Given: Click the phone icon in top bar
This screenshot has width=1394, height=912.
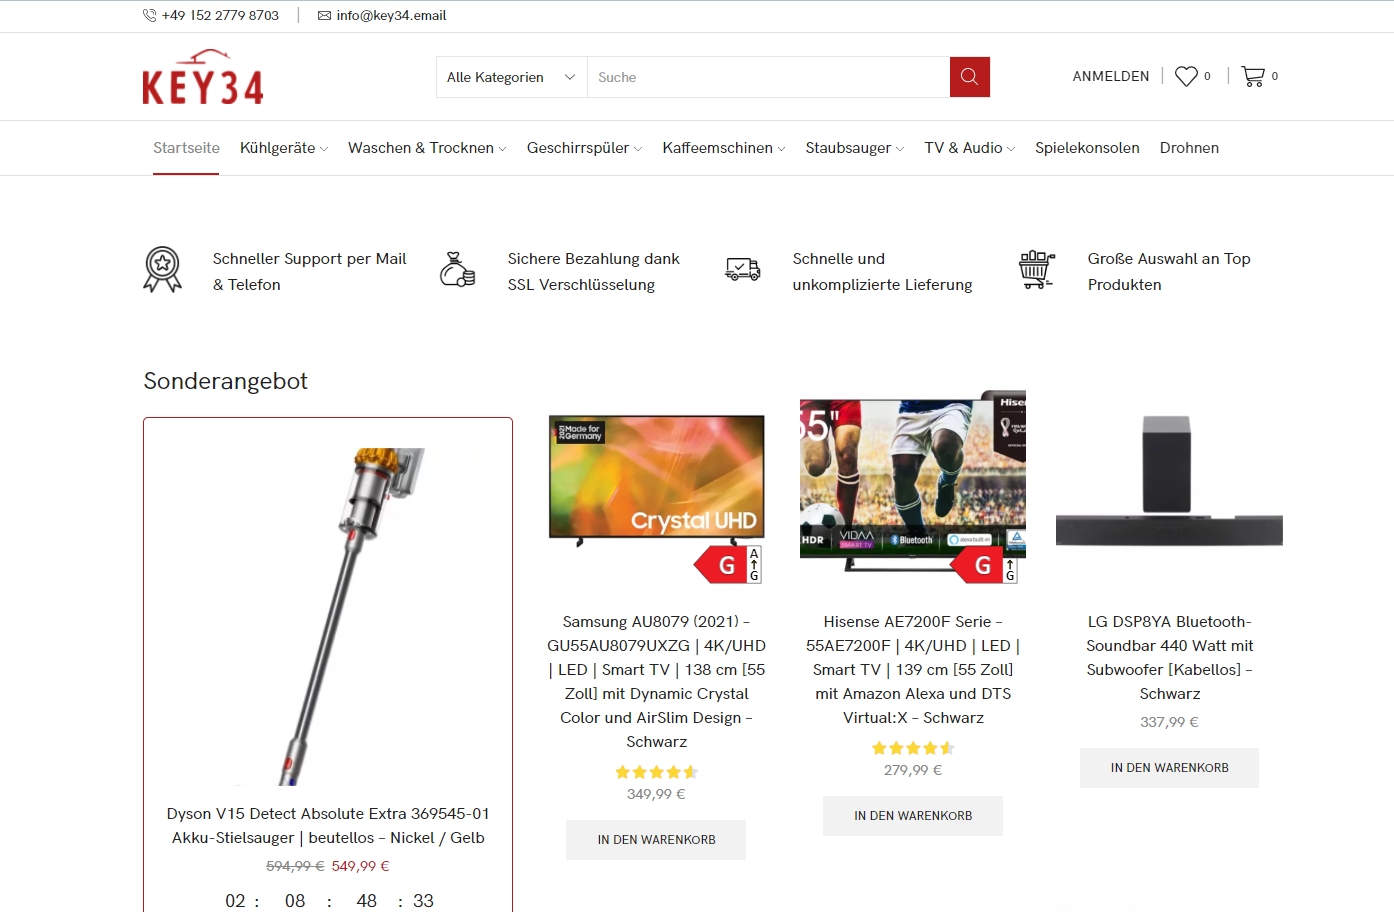Looking at the screenshot, I should pos(149,15).
